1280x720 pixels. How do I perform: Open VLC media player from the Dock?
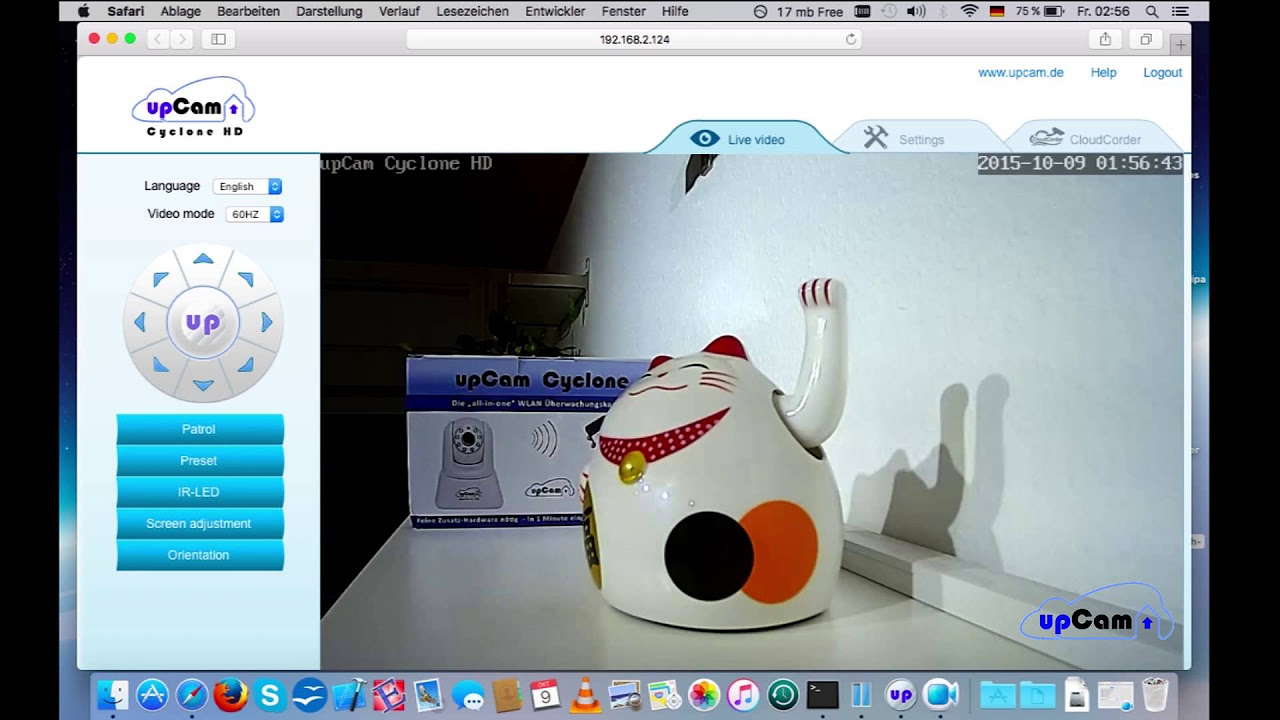585,695
